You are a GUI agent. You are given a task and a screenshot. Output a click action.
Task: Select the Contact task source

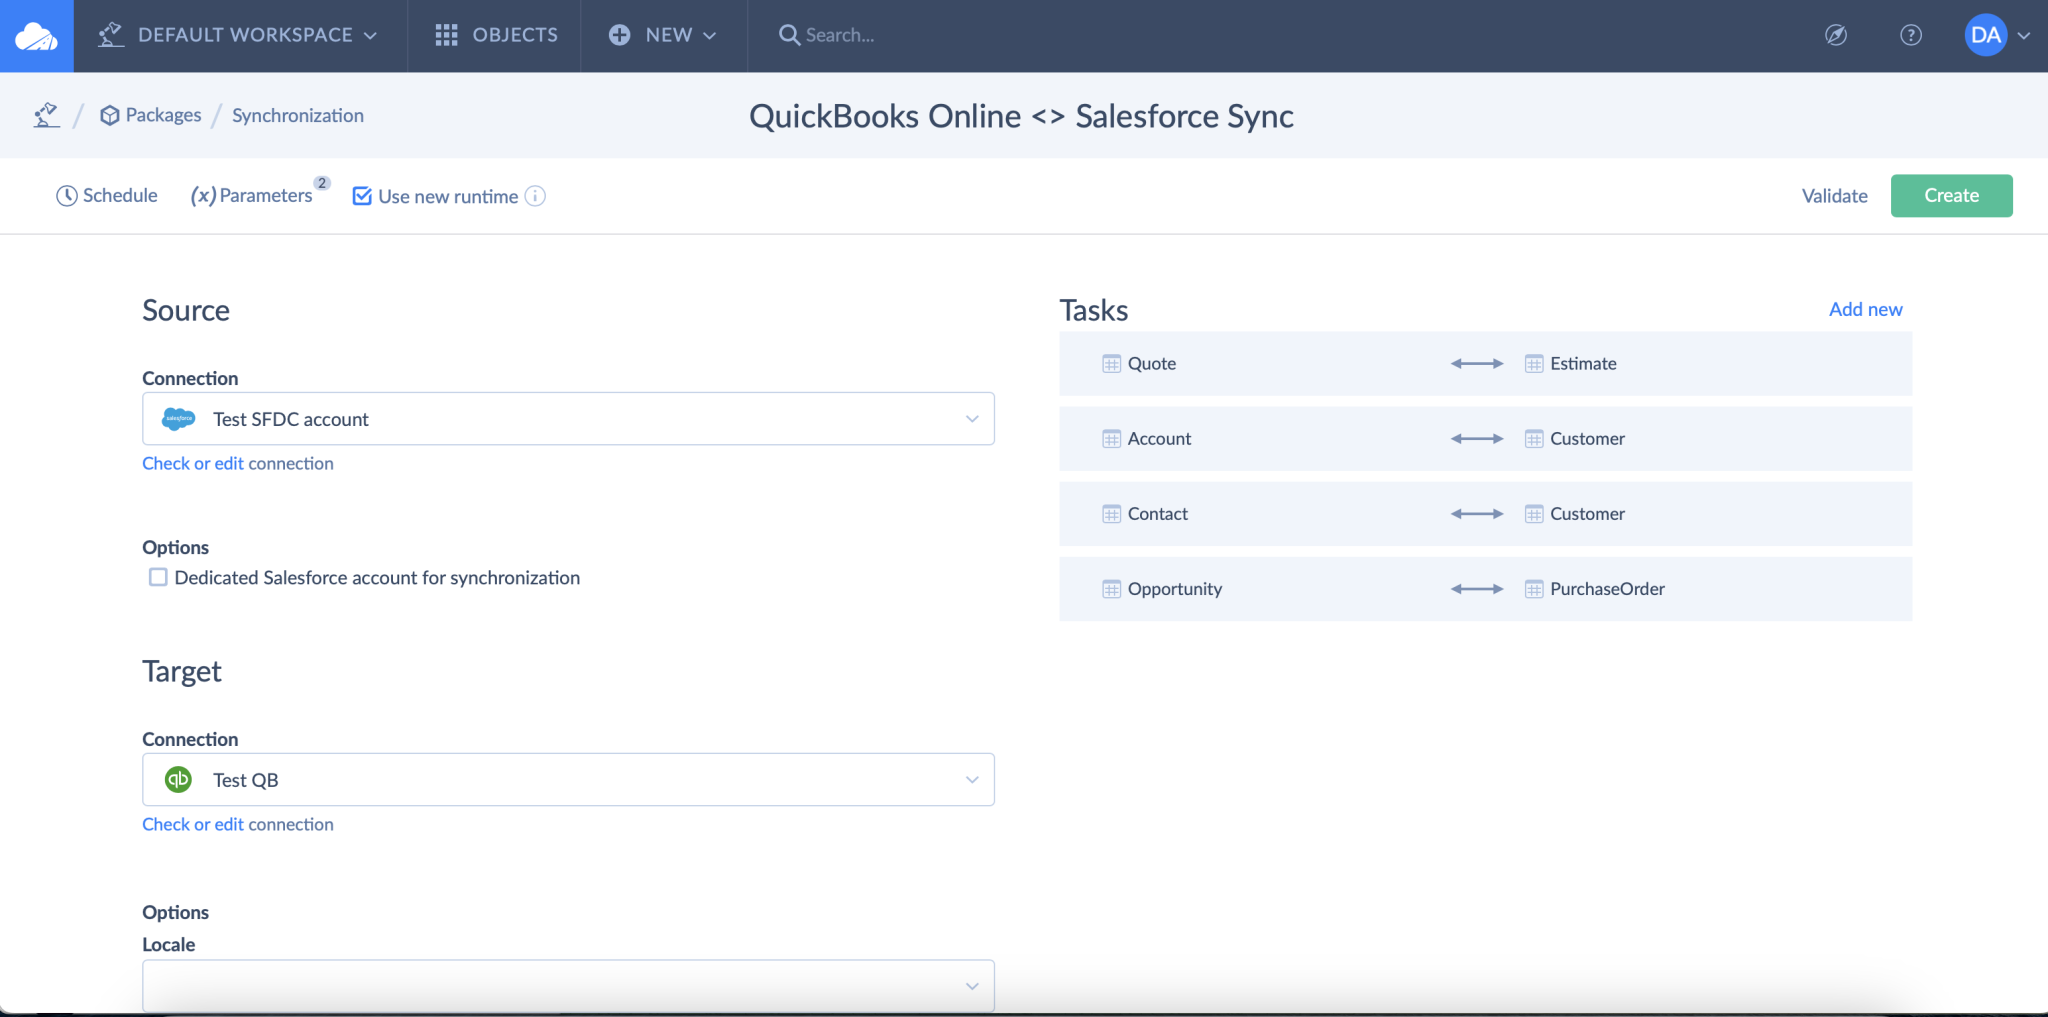[x=1158, y=514]
